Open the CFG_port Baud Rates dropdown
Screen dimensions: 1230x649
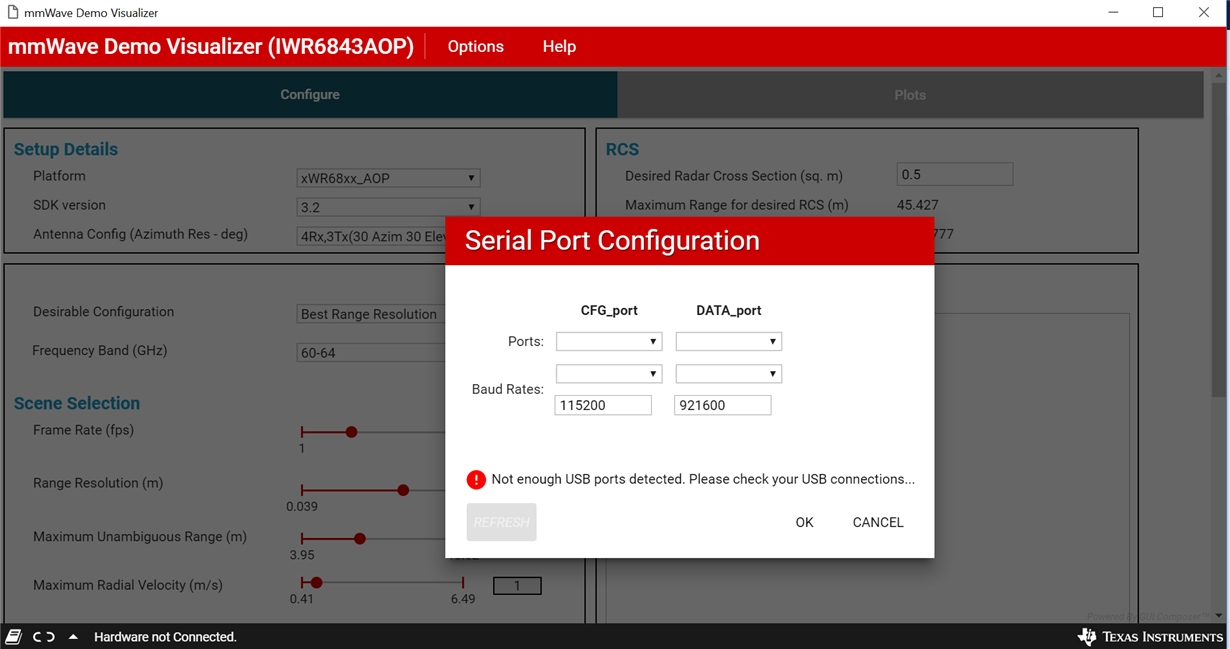tap(609, 374)
